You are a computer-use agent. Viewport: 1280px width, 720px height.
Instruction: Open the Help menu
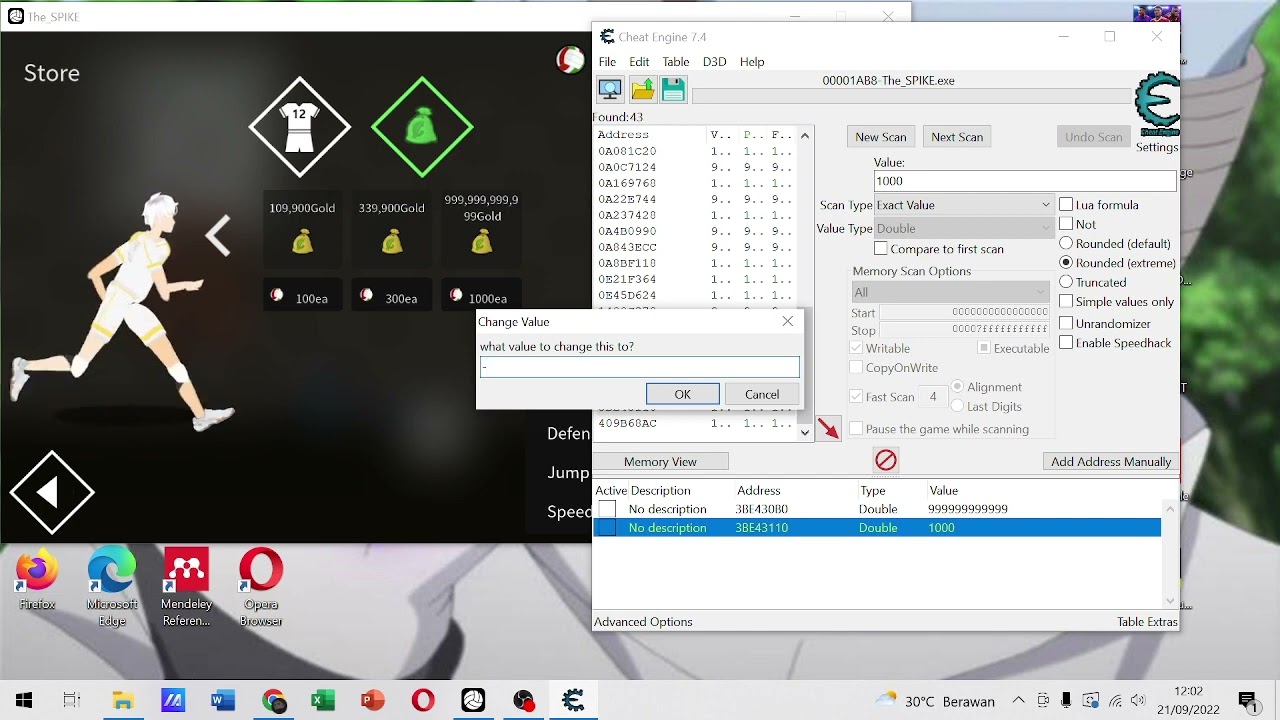[x=752, y=62]
